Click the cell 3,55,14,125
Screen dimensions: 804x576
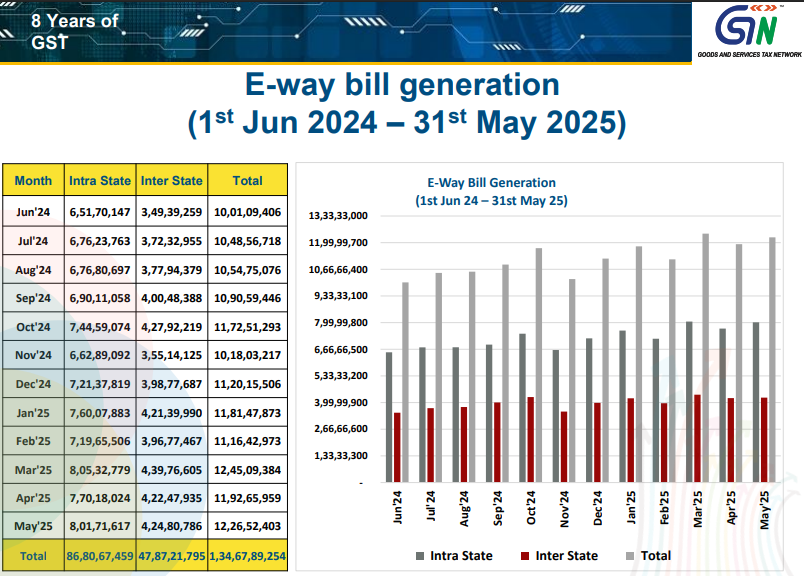pyautogui.click(x=172, y=355)
